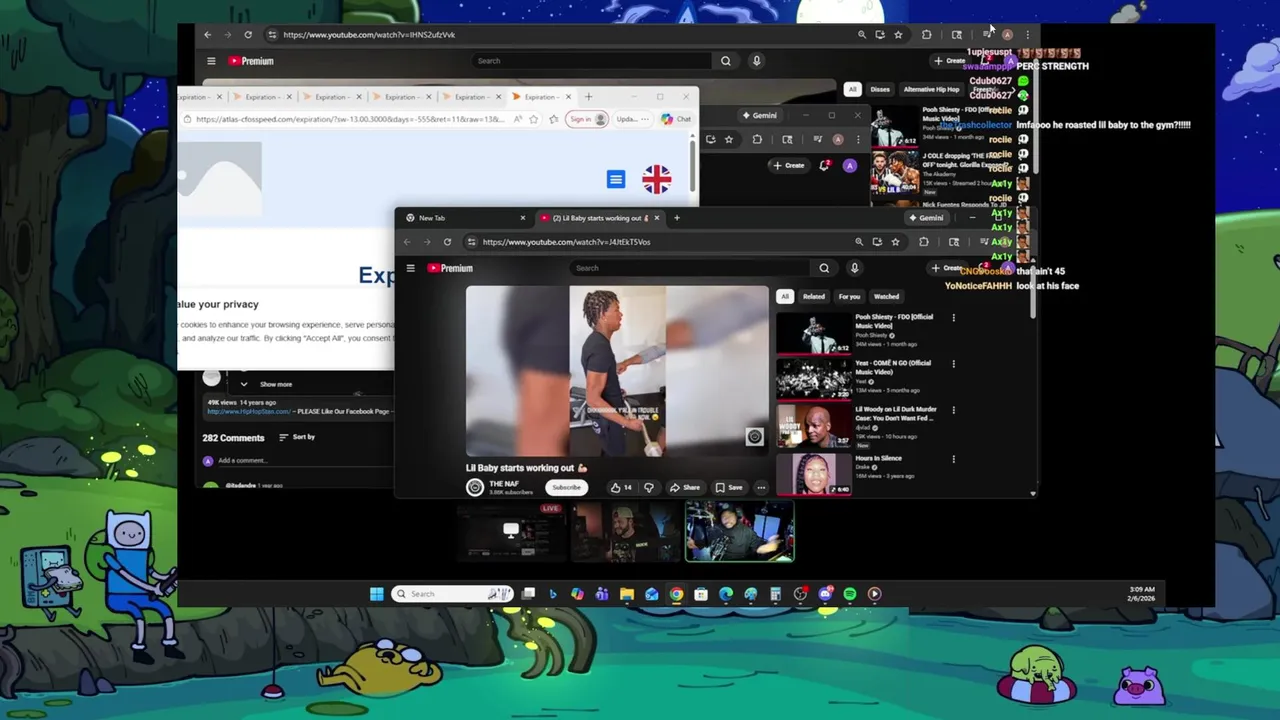Image resolution: width=1280 pixels, height=720 pixels.
Task: Select the Watched filter chip
Action: (x=886, y=296)
